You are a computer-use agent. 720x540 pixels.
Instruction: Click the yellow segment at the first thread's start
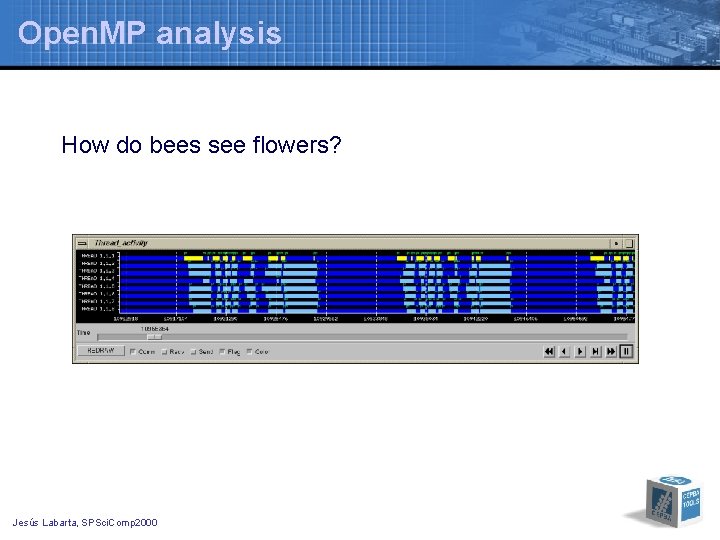point(193,259)
